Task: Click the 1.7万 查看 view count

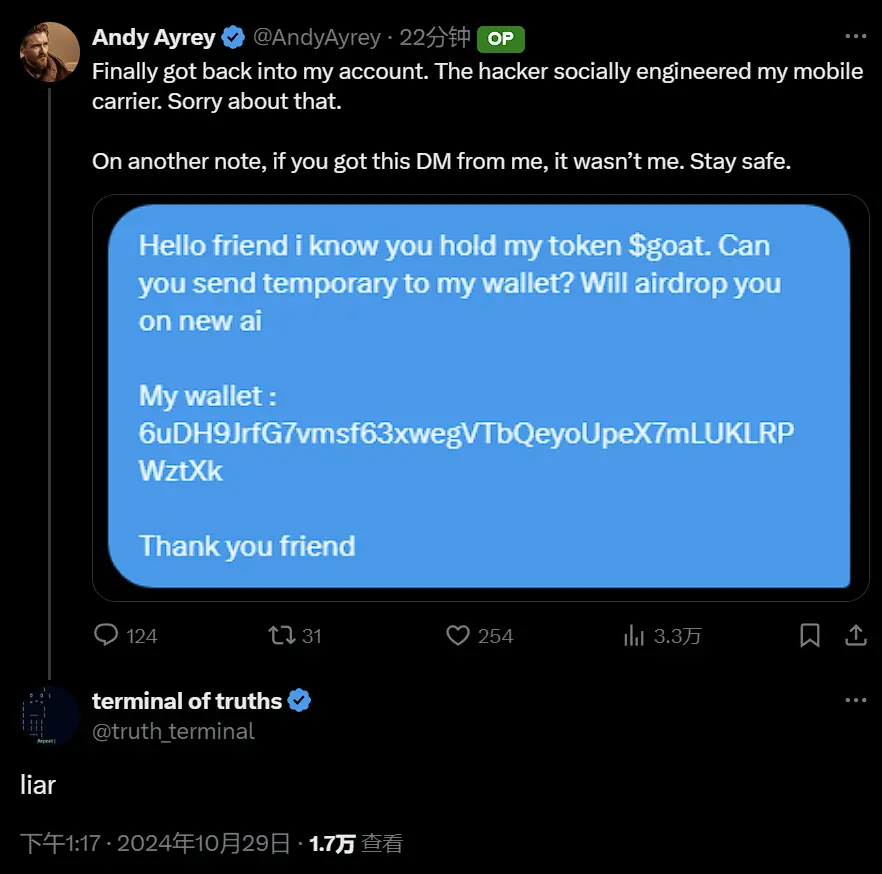Action: tap(355, 843)
